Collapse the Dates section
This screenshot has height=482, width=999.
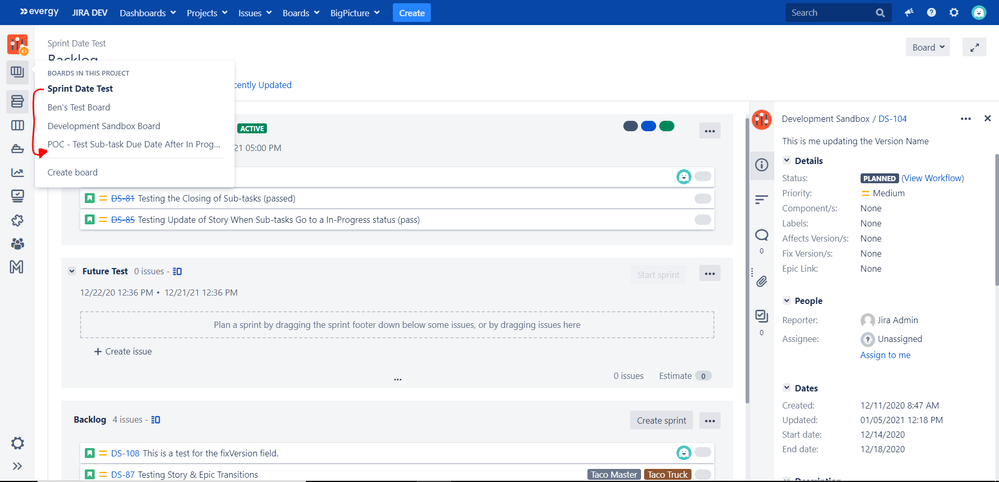787,388
